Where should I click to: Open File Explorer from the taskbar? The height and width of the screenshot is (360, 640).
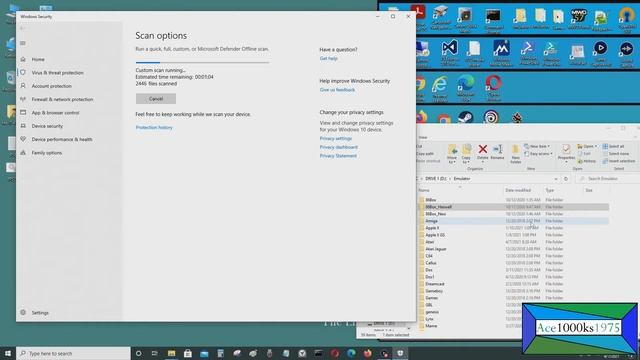click(171, 353)
